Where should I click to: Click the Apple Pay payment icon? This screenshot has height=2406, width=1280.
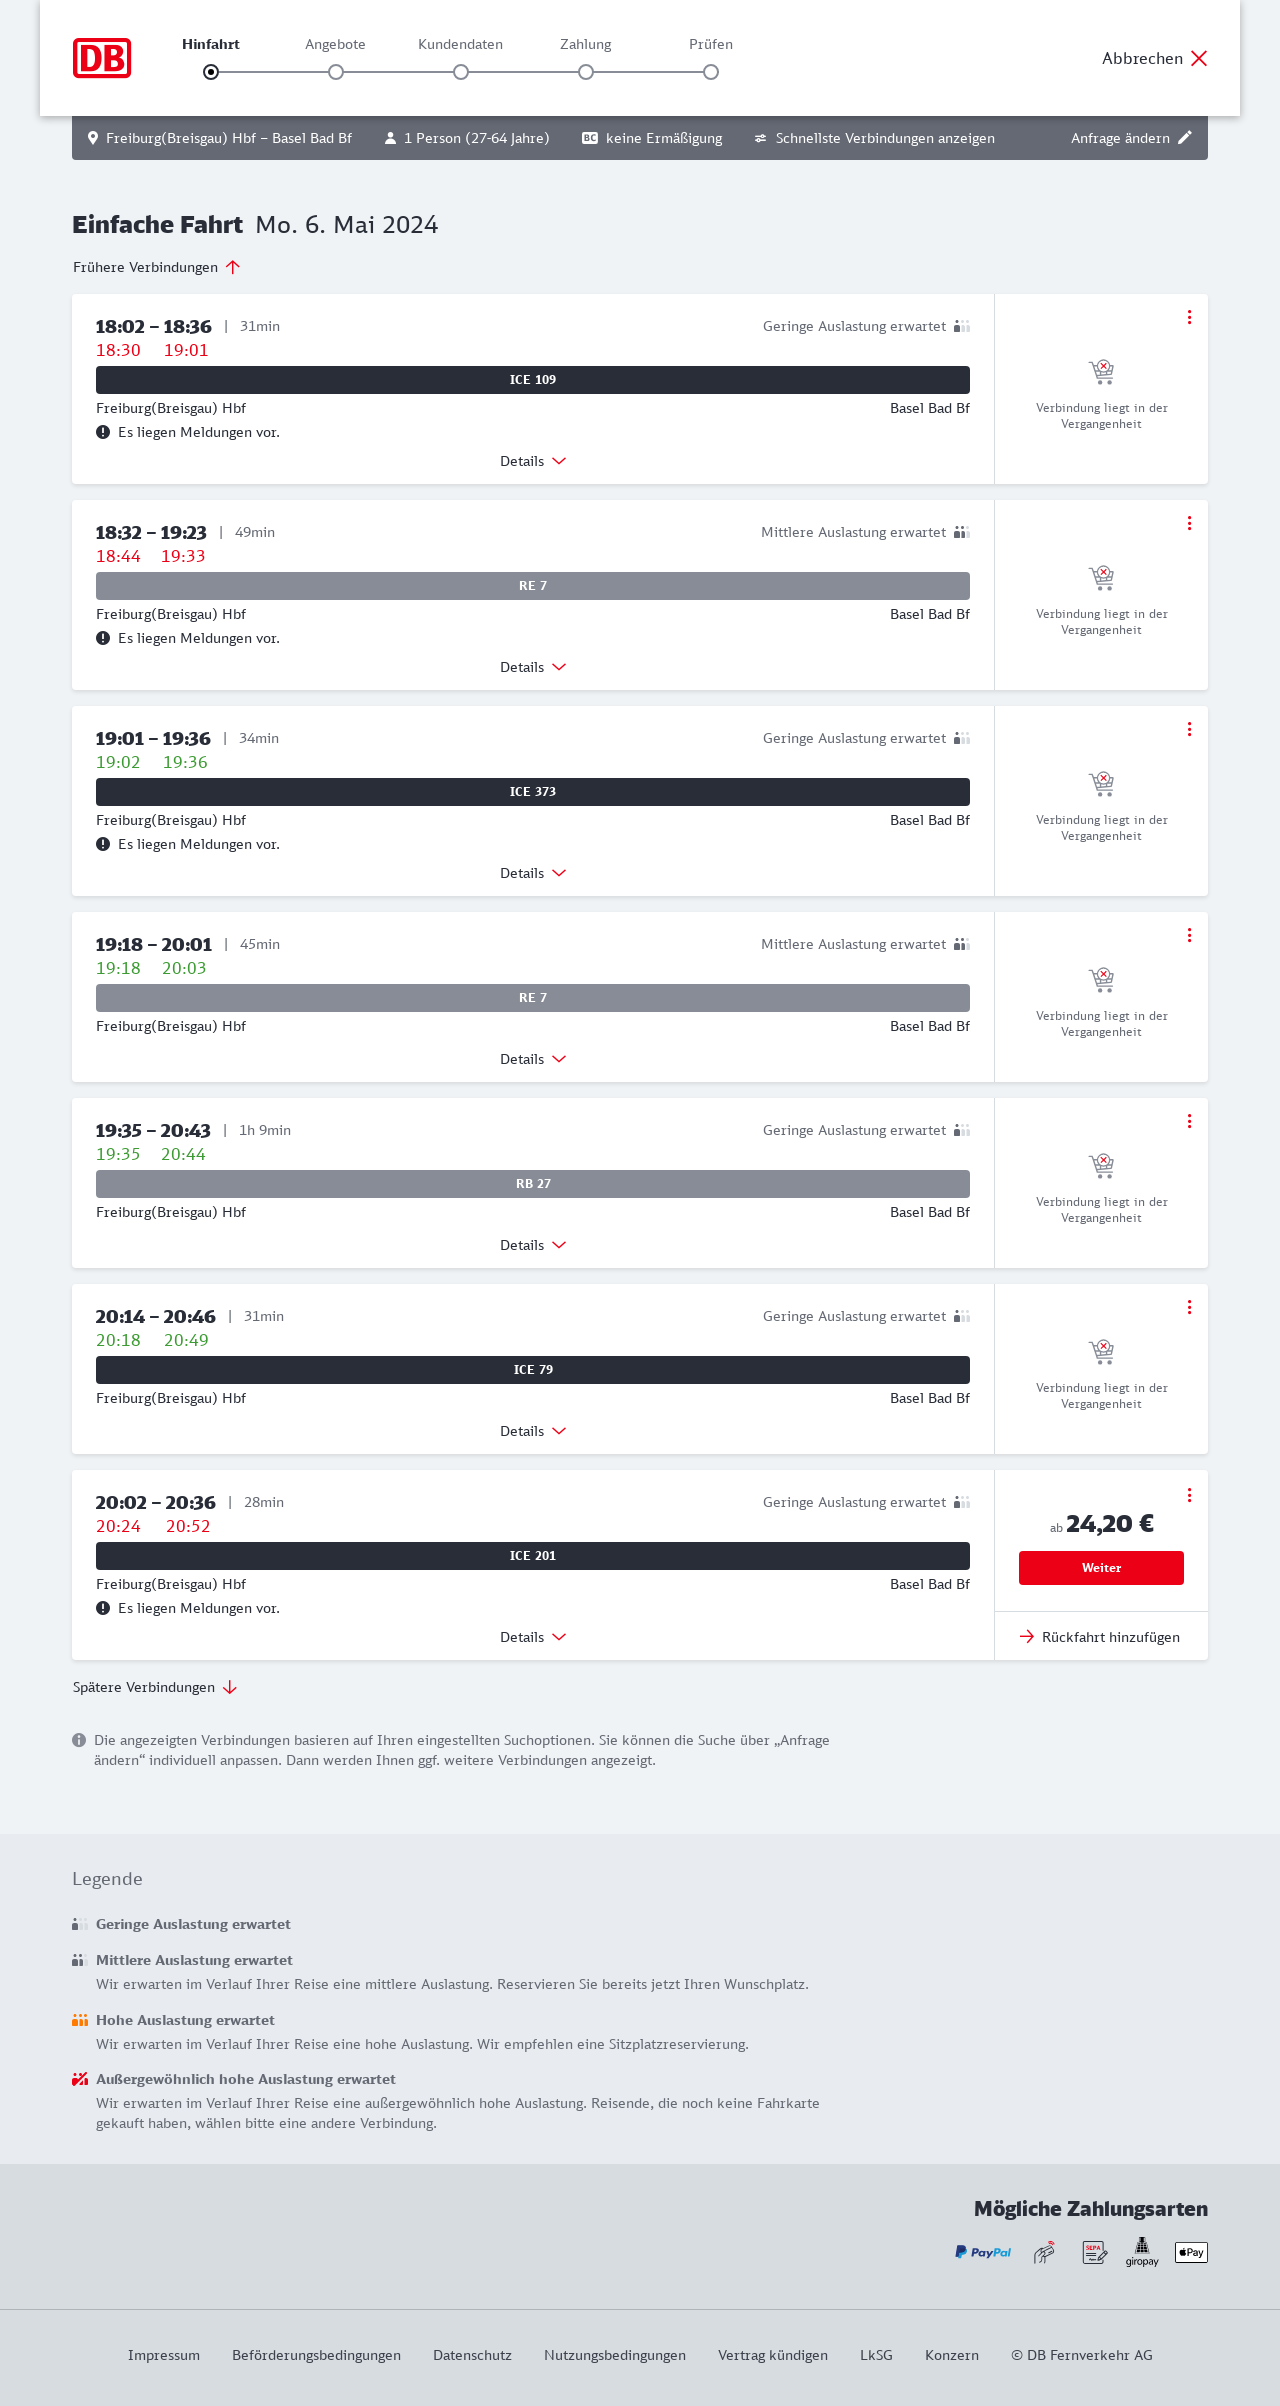(x=1191, y=2252)
